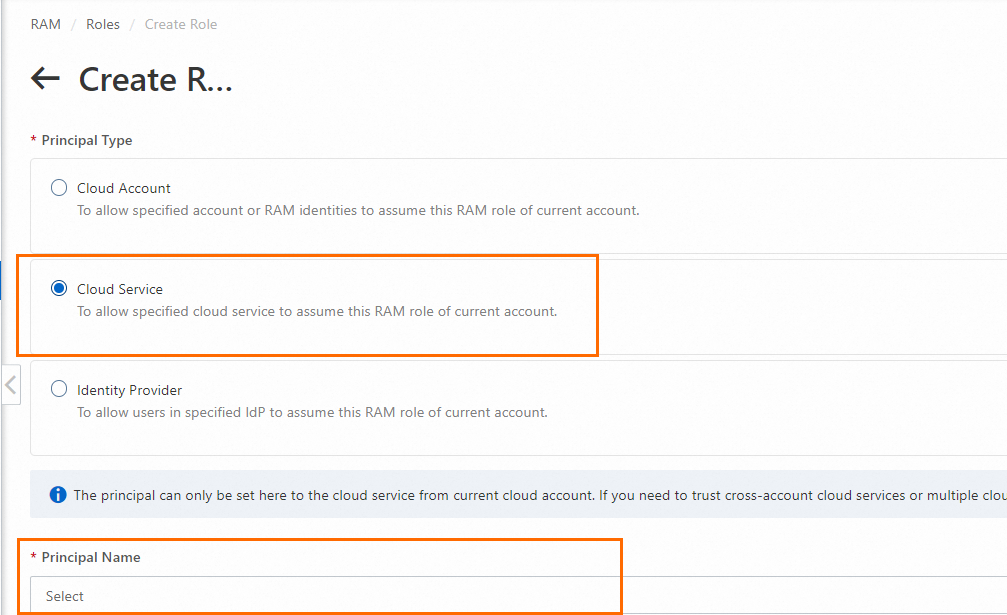
Task: Click the truncated Create R... page heading
Action: click(x=155, y=80)
